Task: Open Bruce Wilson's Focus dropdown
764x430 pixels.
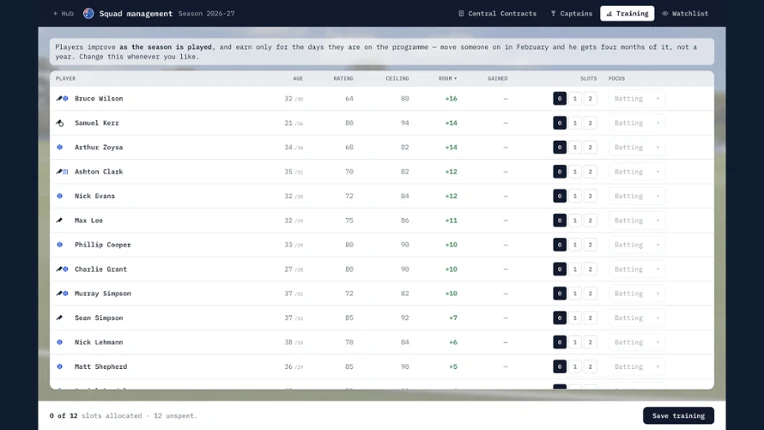Action: coord(636,98)
